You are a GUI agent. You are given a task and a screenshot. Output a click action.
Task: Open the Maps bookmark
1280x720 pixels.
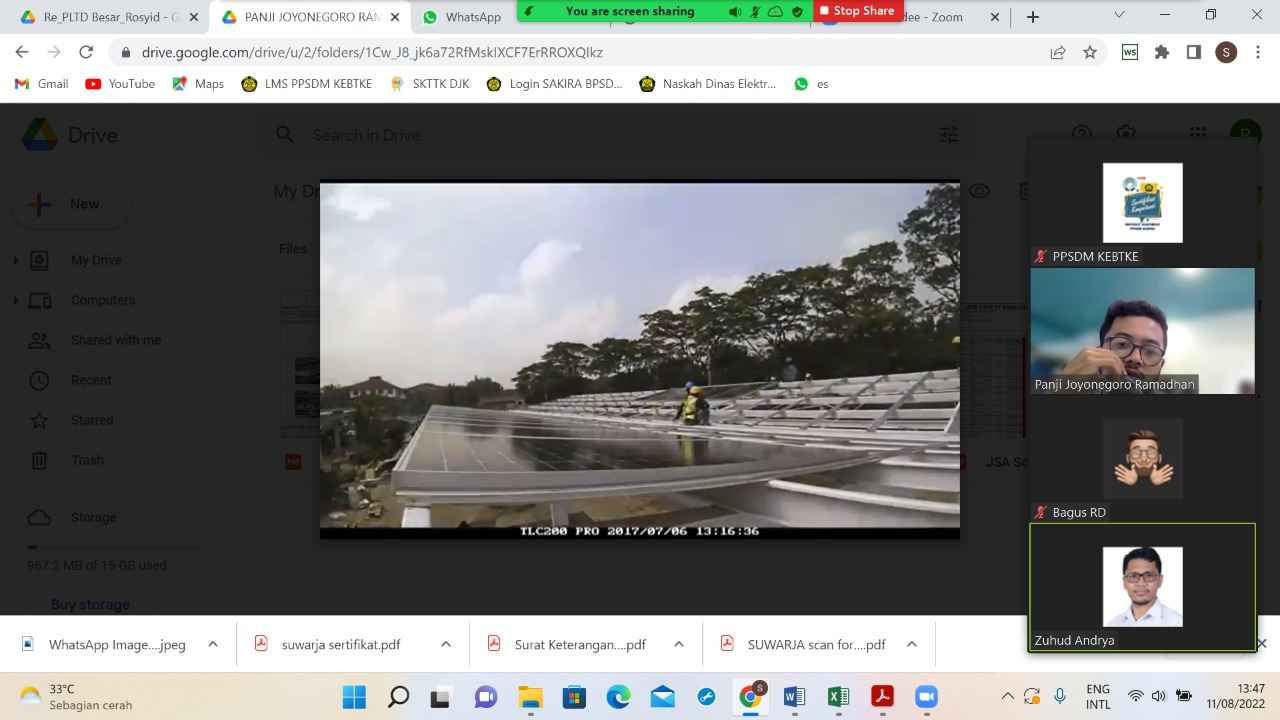click(x=198, y=84)
